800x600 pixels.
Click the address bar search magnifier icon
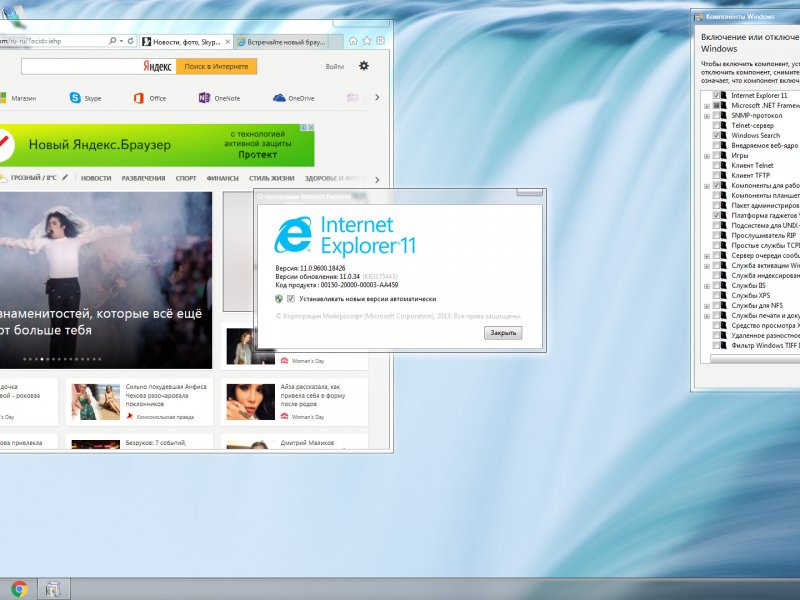(112, 41)
